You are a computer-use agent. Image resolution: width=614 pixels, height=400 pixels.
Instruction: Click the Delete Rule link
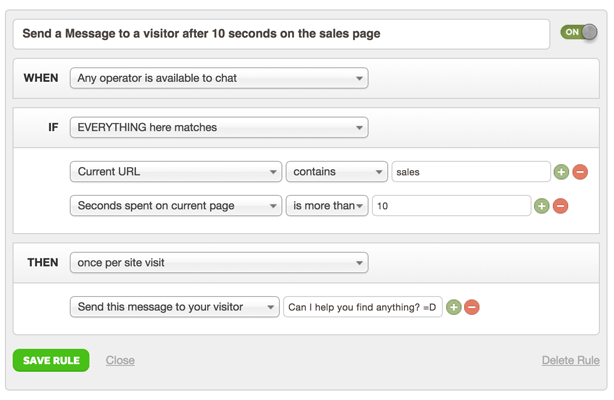tap(570, 360)
